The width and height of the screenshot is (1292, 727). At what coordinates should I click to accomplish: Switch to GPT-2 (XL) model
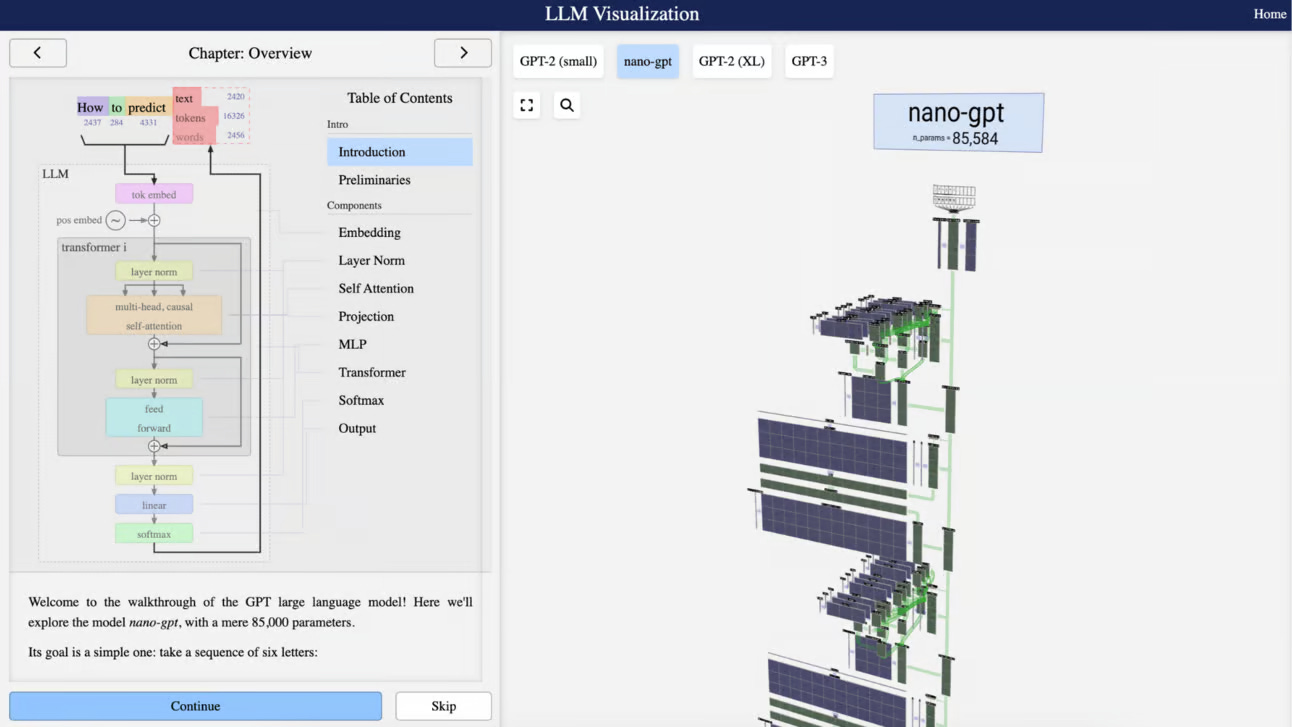pyautogui.click(x=732, y=61)
